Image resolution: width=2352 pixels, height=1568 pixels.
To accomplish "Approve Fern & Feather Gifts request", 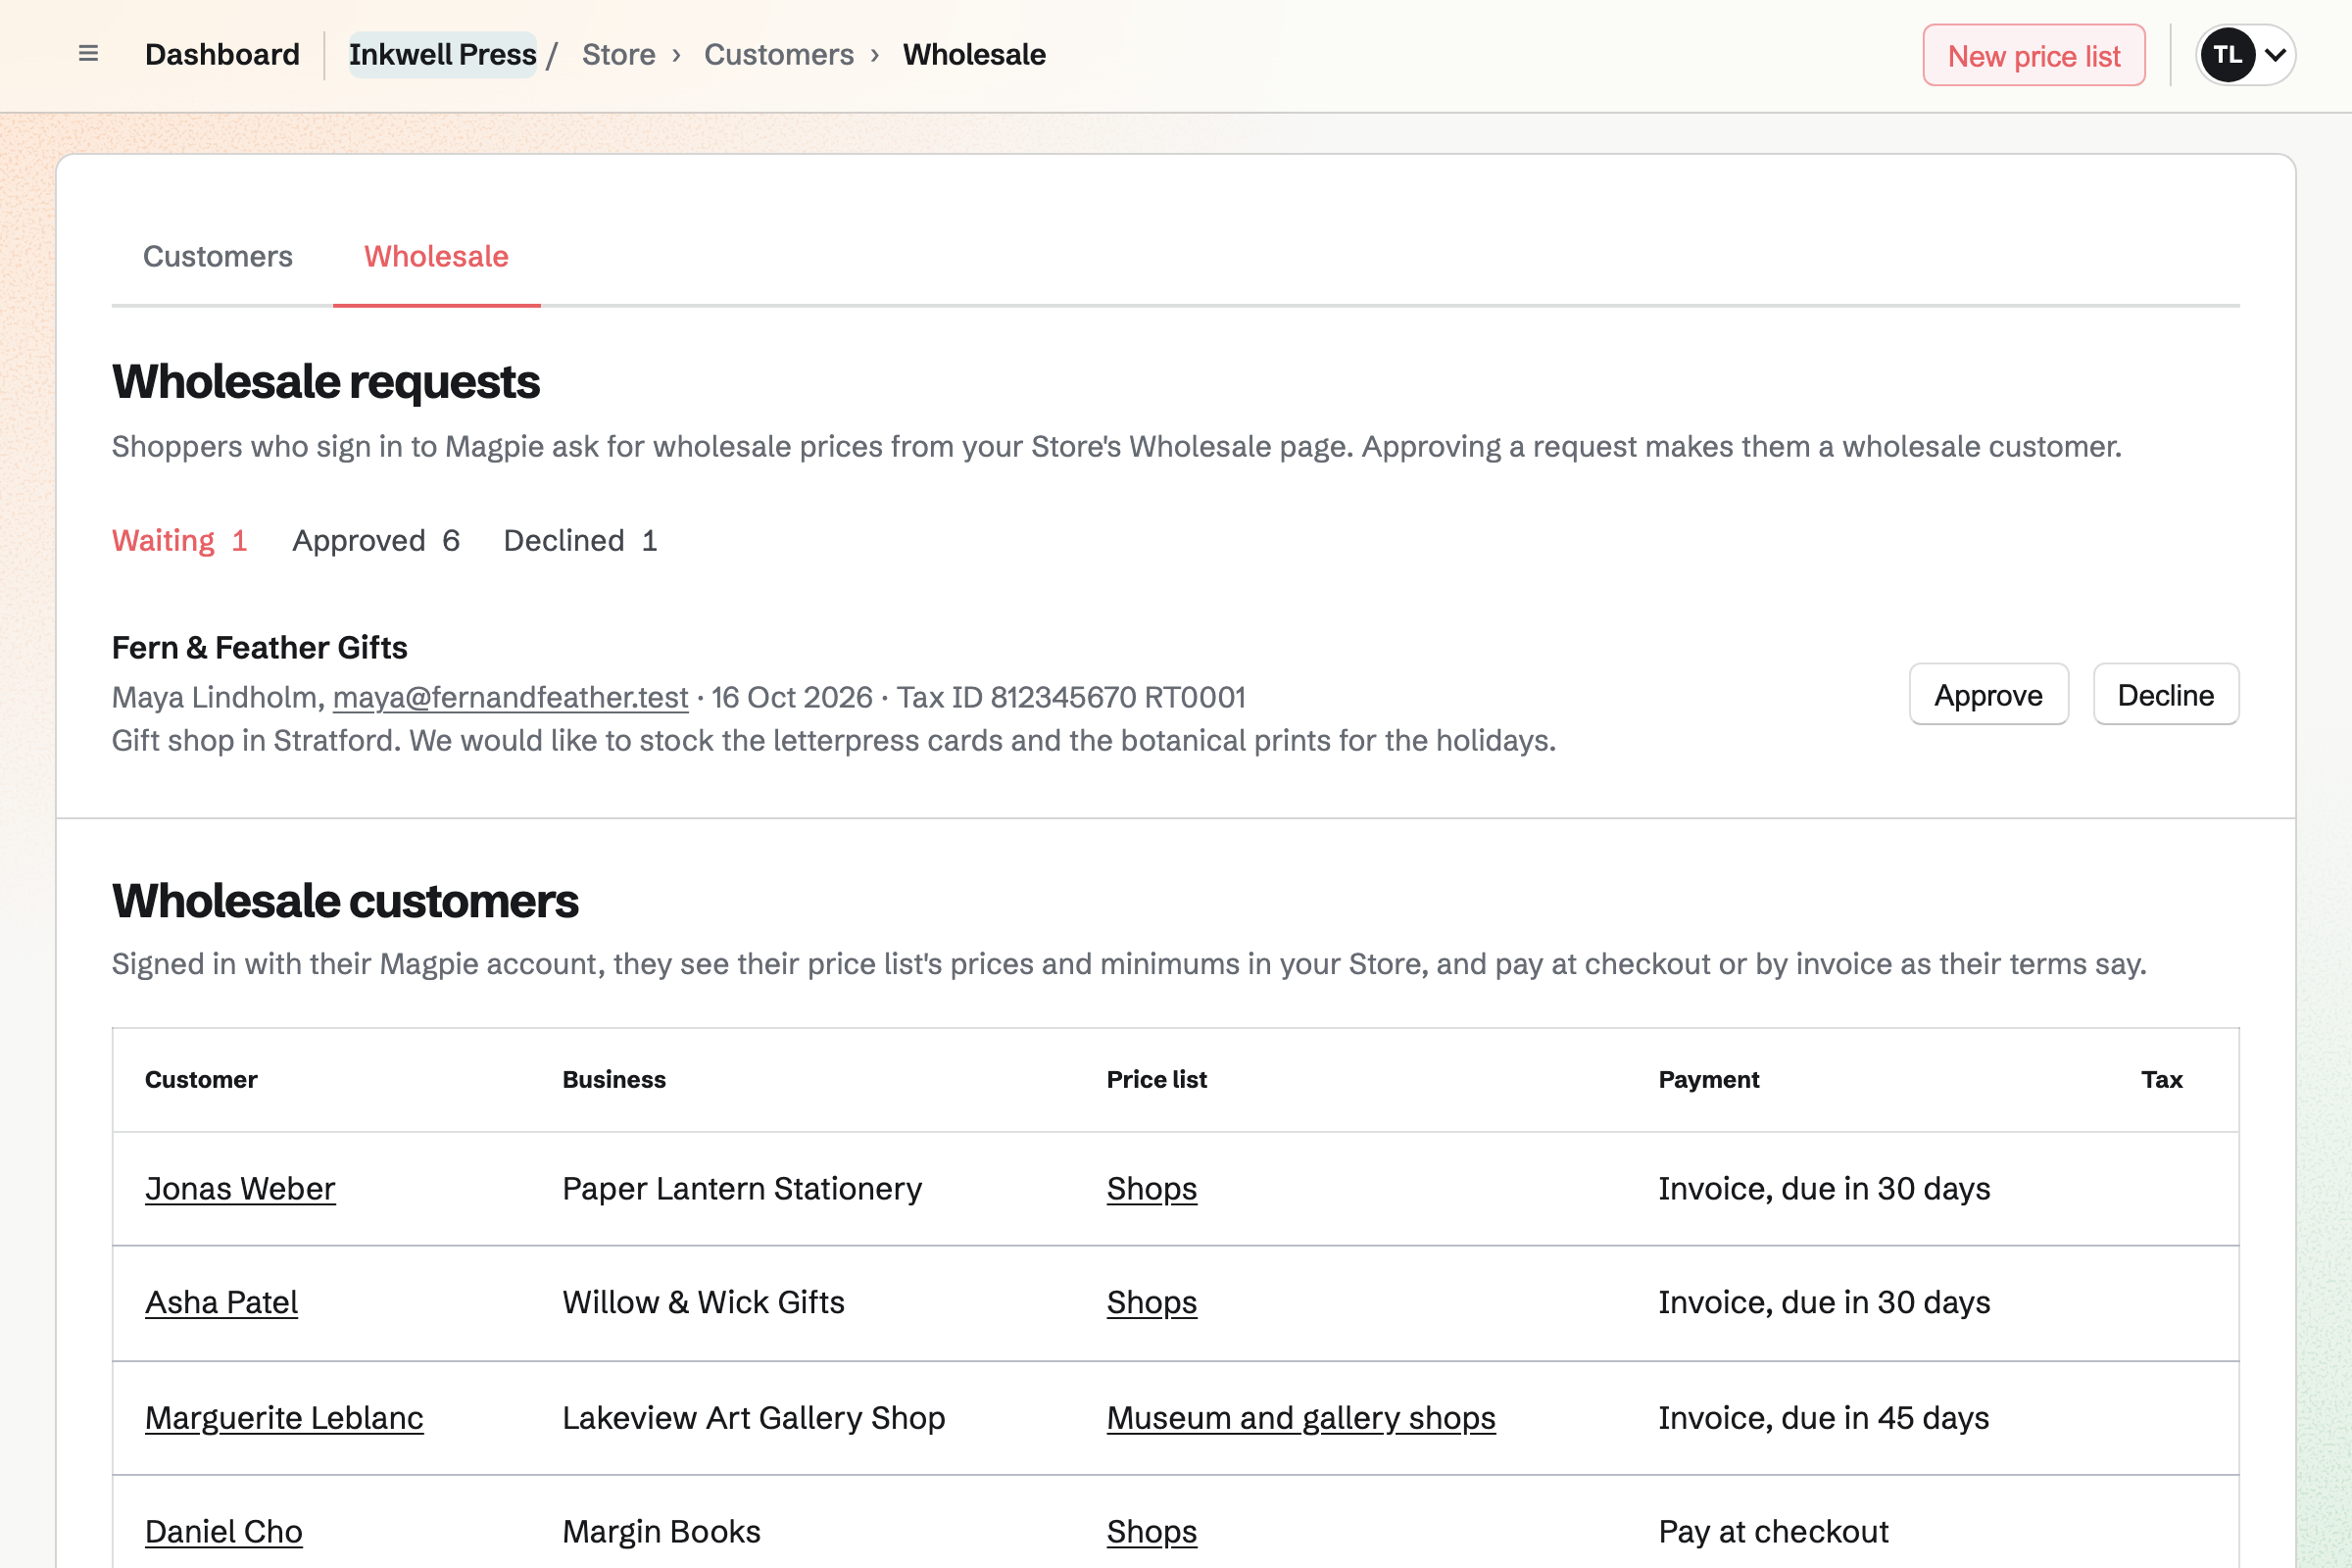I will [x=1988, y=694].
